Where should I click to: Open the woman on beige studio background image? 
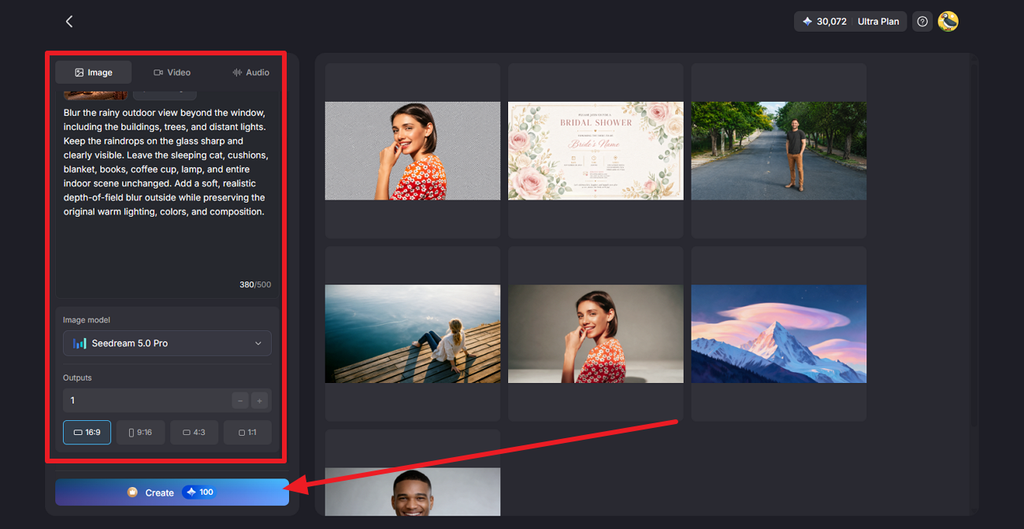coord(596,334)
